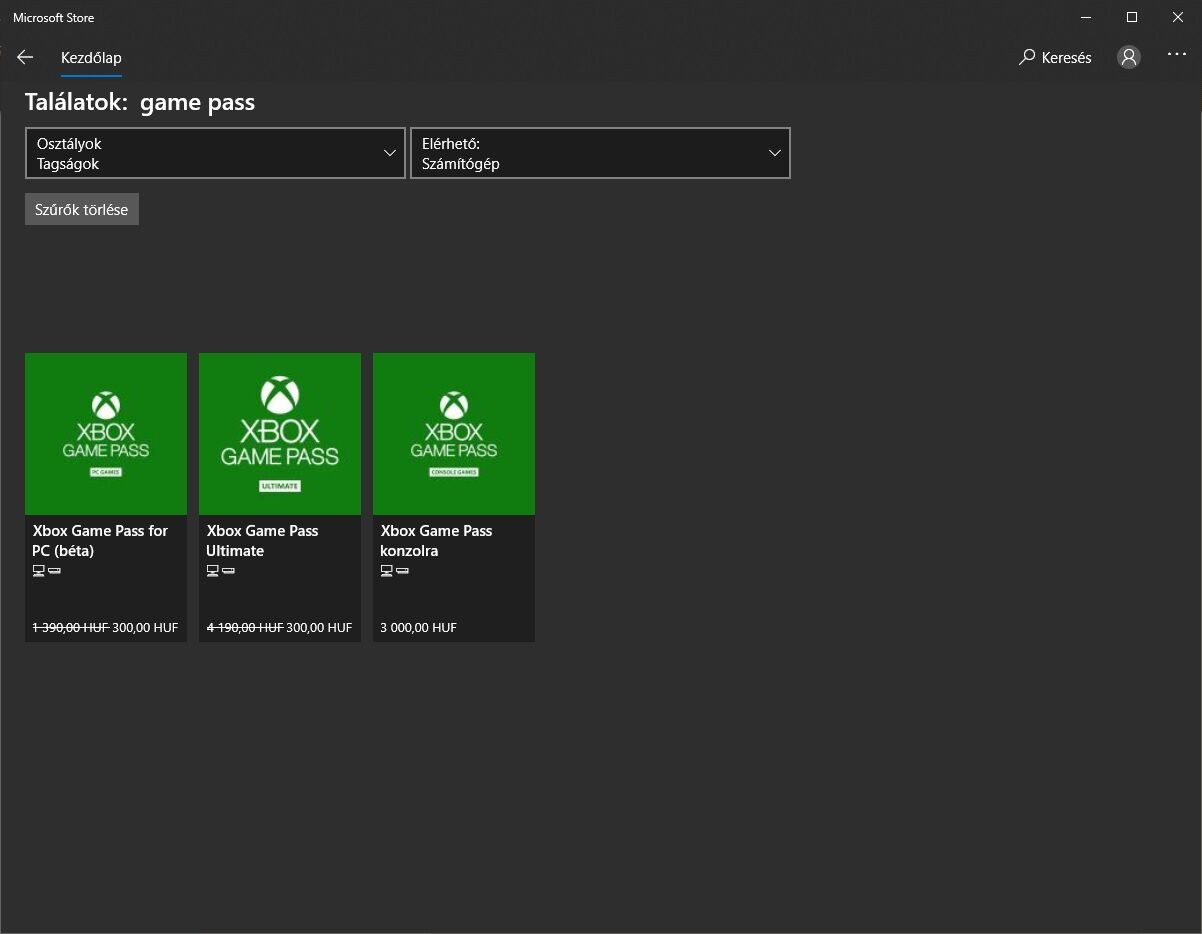Click PC device icon under Game Pass Ultimate
This screenshot has width=1202, height=934.
[x=213, y=571]
